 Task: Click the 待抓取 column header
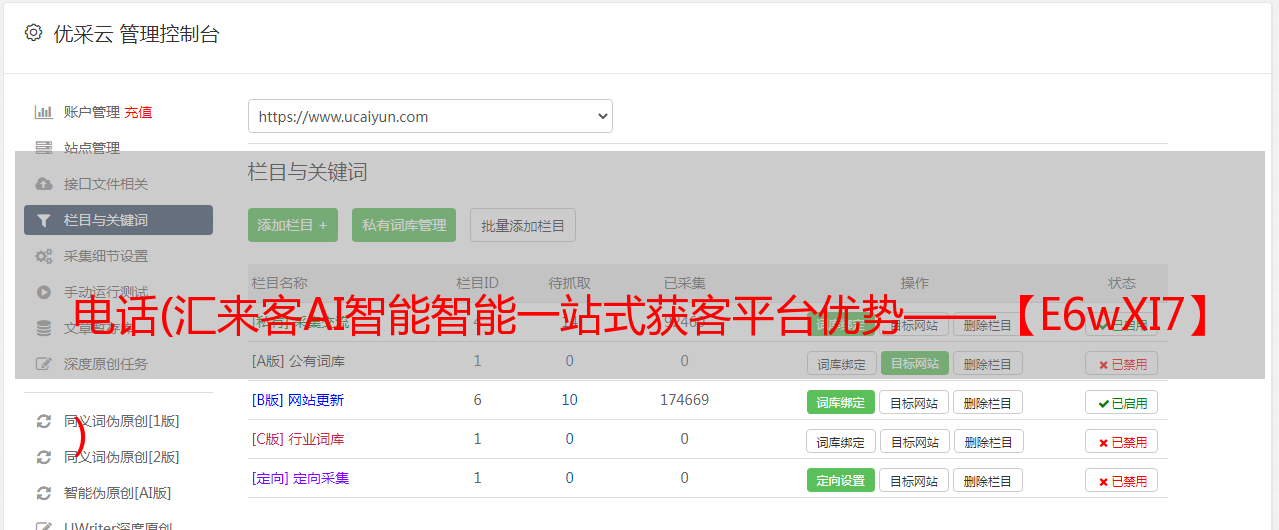coord(569,283)
